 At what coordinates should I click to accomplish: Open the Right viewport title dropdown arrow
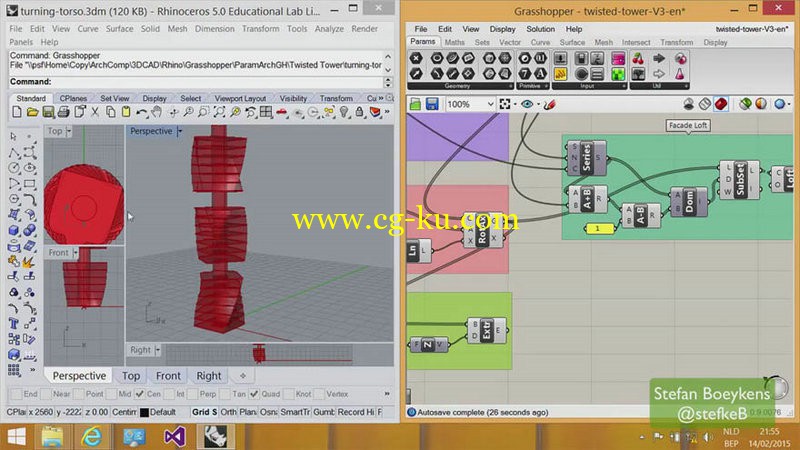pyautogui.click(x=158, y=350)
